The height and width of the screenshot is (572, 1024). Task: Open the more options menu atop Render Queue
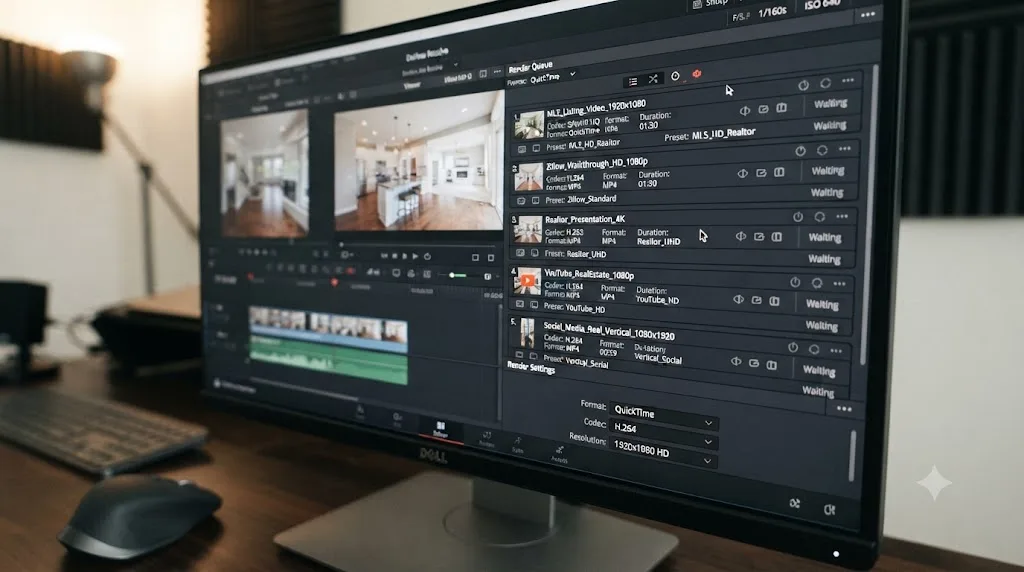[848, 81]
